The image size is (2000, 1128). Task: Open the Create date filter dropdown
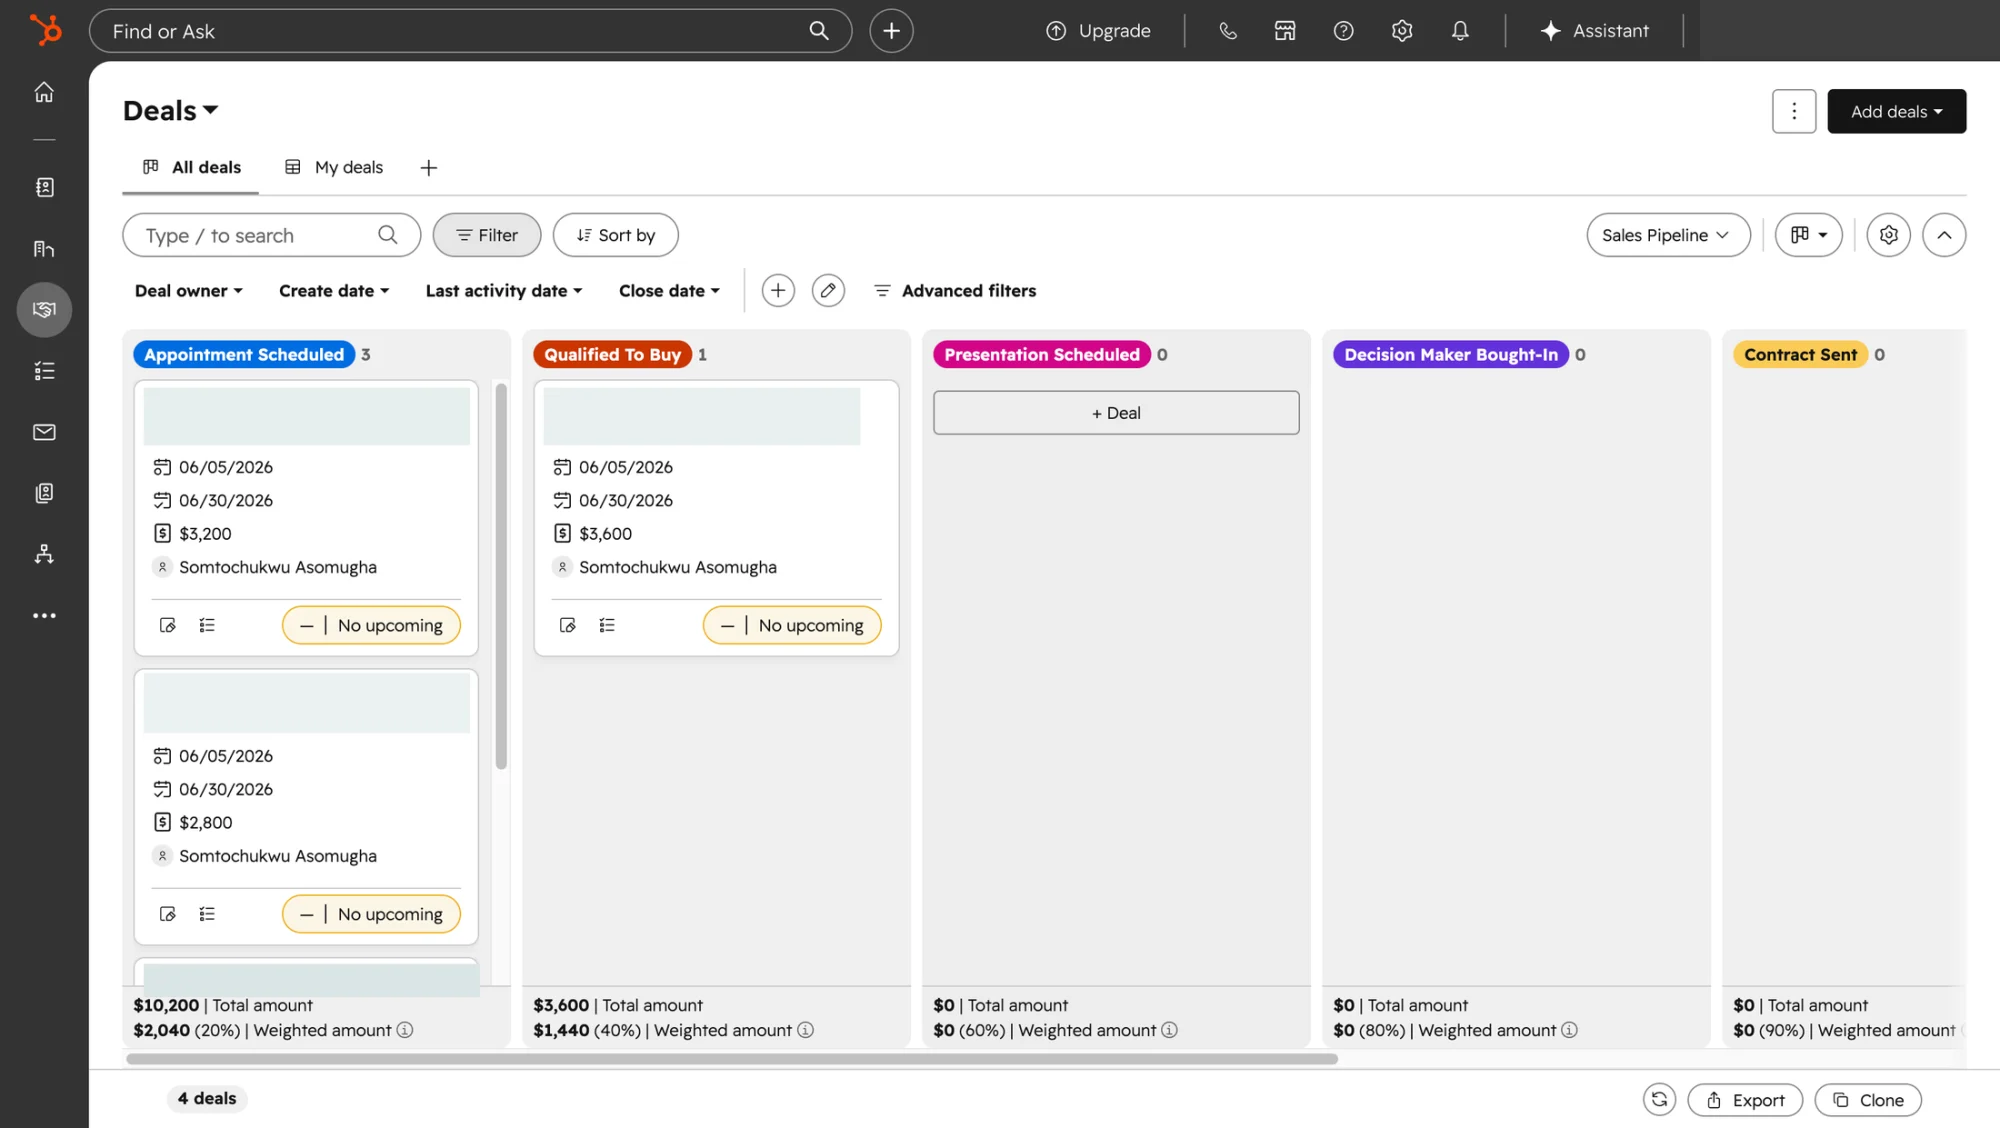[334, 291]
